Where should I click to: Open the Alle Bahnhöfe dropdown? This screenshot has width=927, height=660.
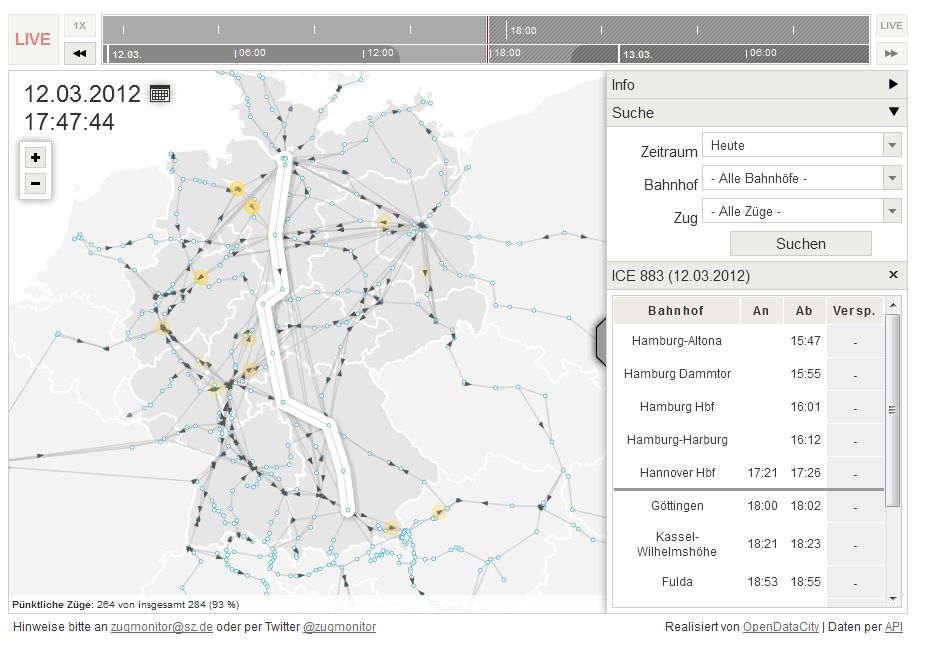tap(801, 179)
